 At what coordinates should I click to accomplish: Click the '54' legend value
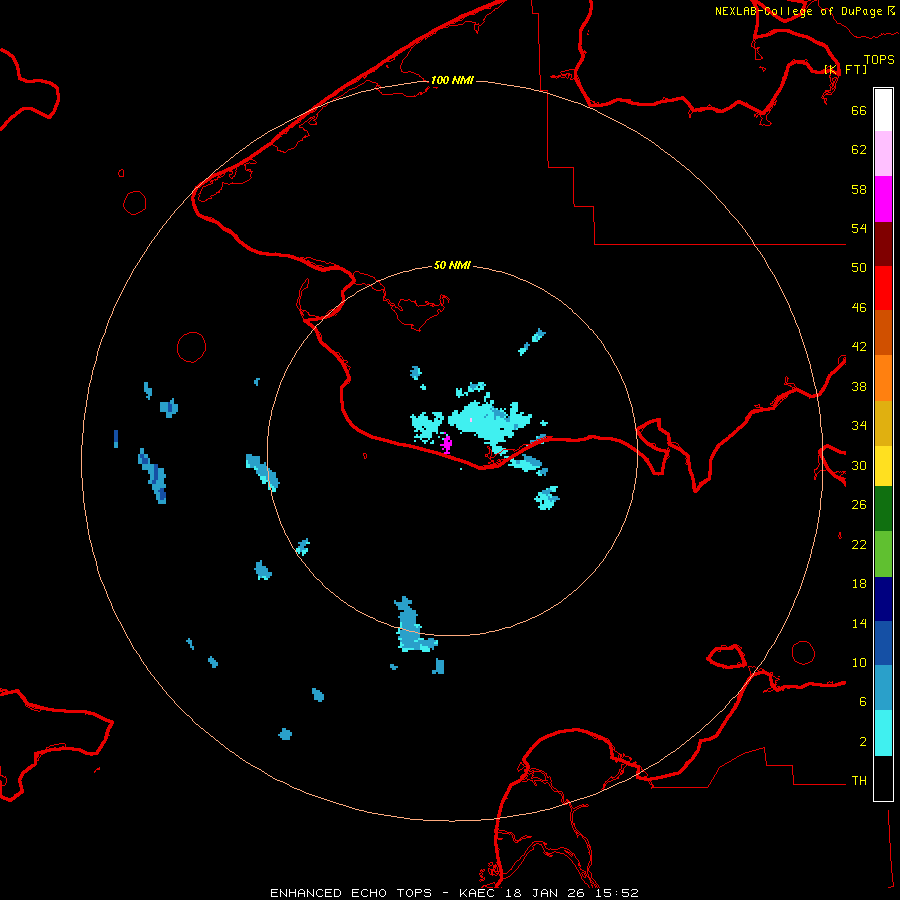coord(859,228)
